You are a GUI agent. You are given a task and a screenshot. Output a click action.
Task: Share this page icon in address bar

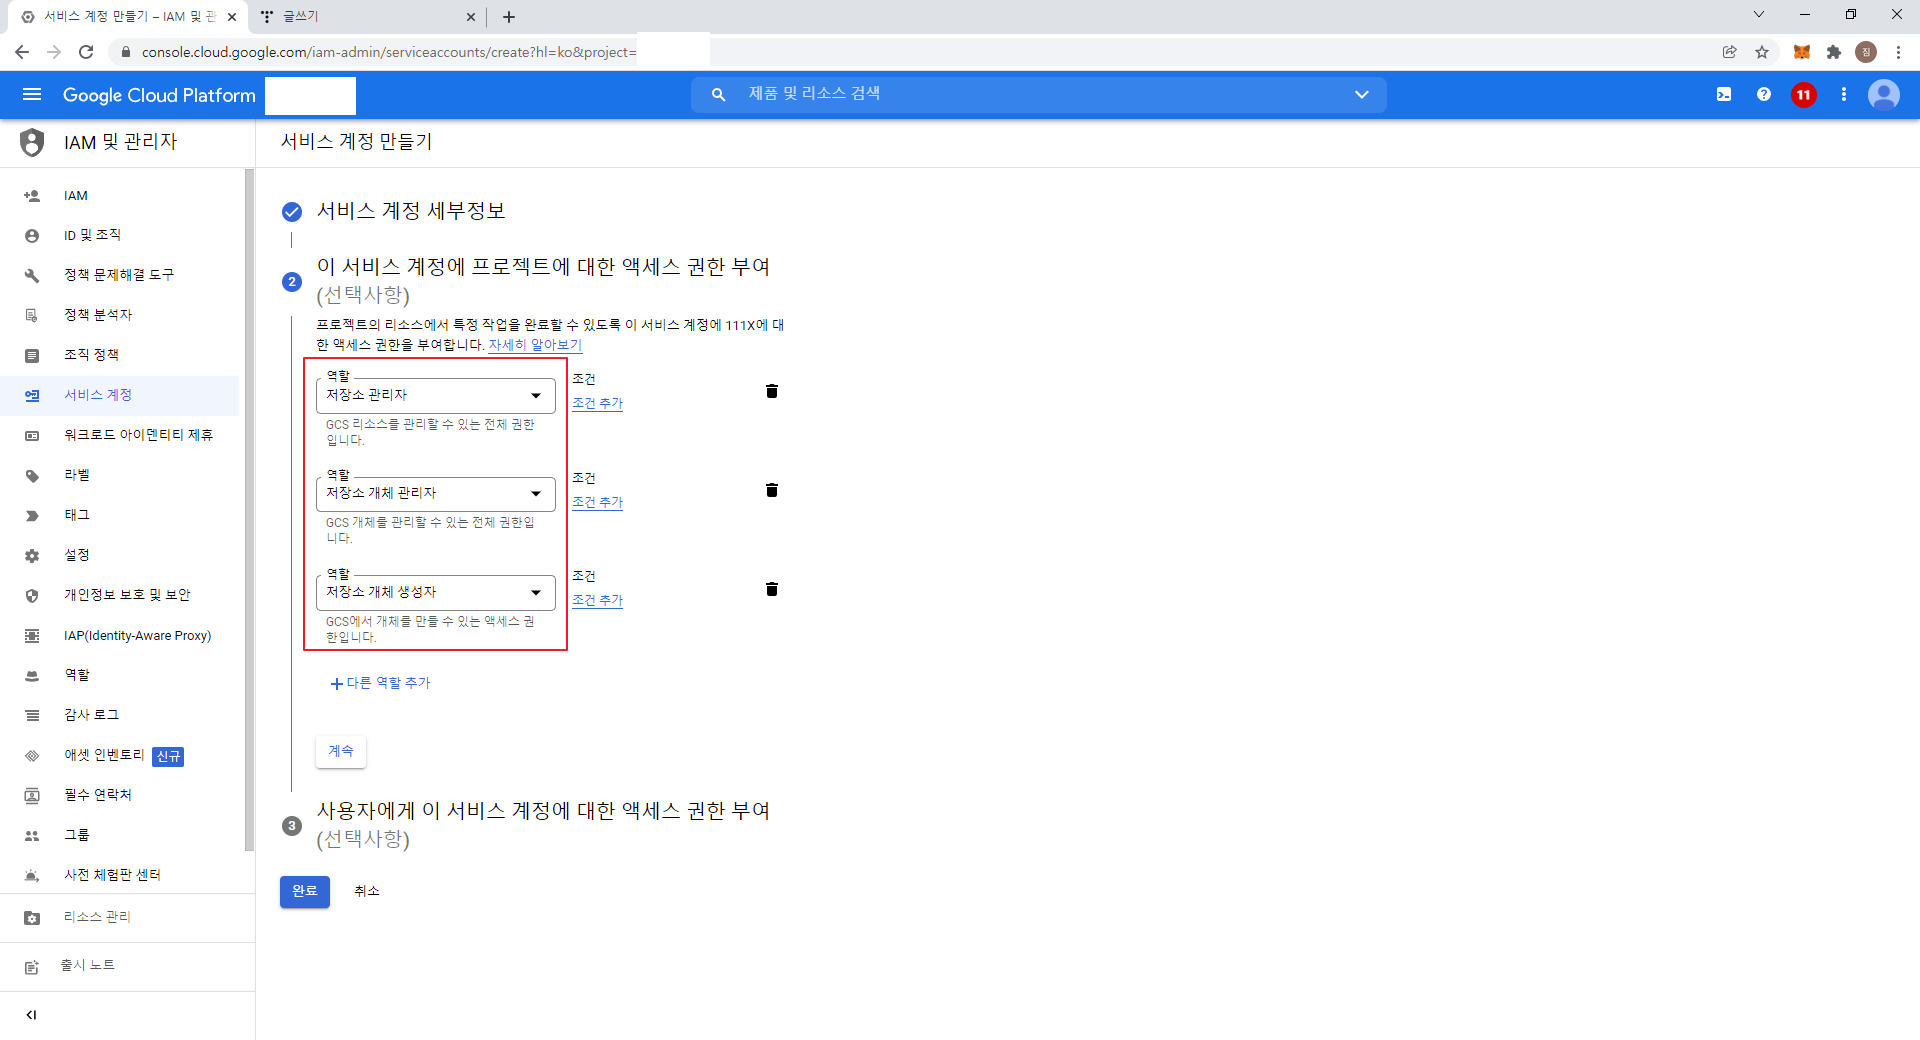point(1730,52)
